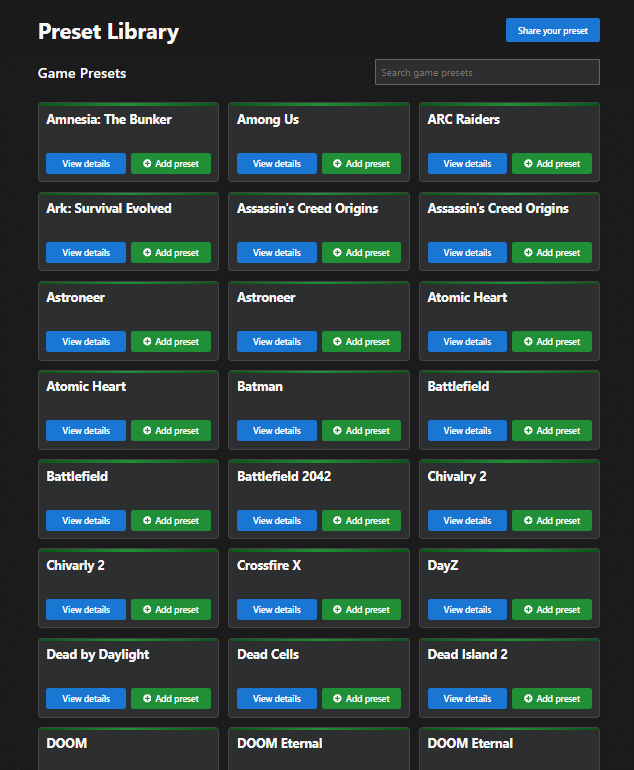Viewport: 634px width, 770px height.
Task: Click plus icon for Dead by Daylight preset
Action: pyautogui.click(x=147, y=698)
